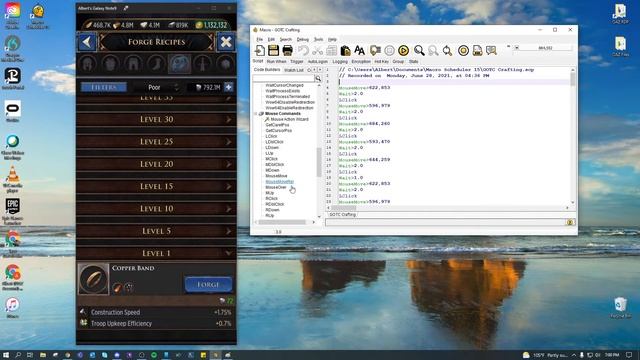
Task: Select the chest armor category icon
Action: point(111,64)
